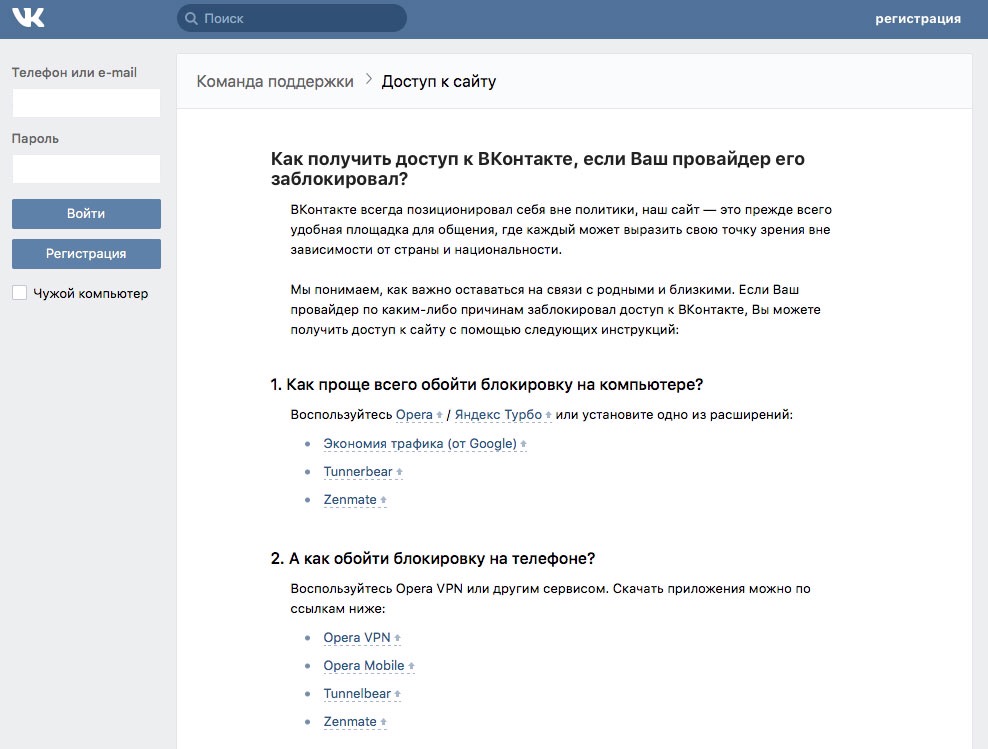Screen dimensions: 988x749
Task: Click the 'Пароль' label text
Action: point(35,139)
